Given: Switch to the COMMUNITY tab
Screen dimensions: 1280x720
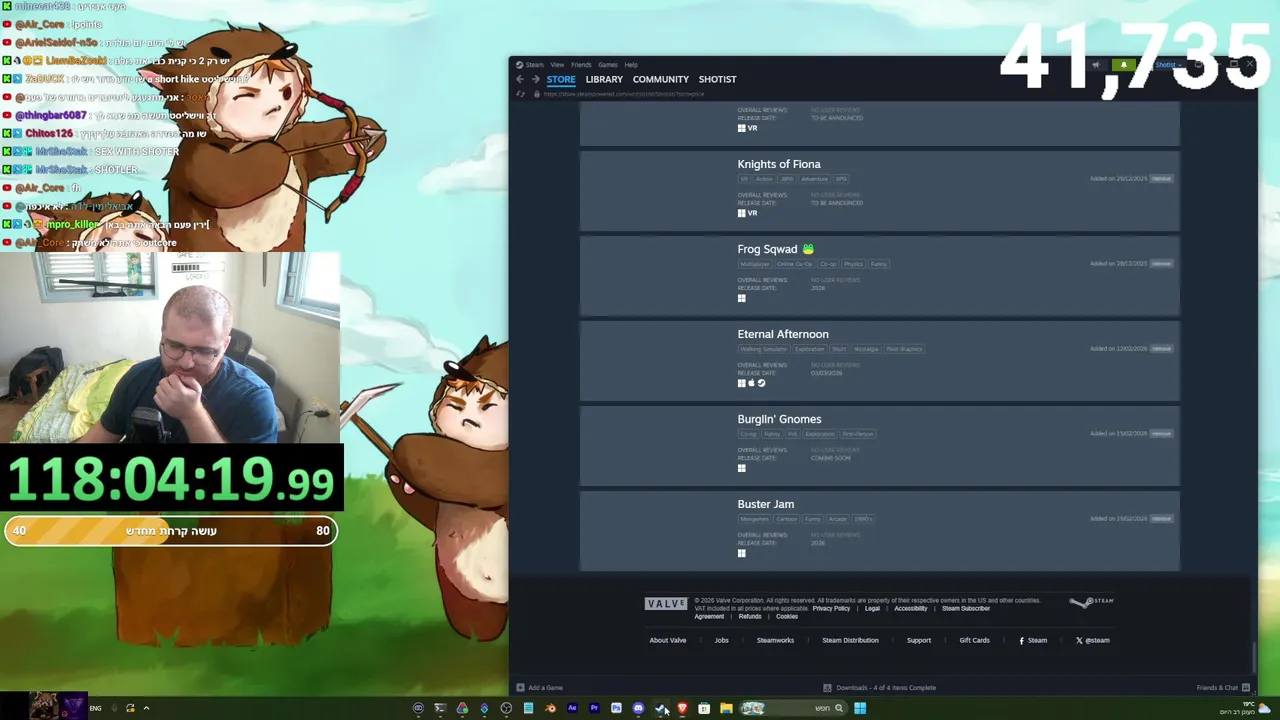Looking at the screenshot, I should [661, 79].
